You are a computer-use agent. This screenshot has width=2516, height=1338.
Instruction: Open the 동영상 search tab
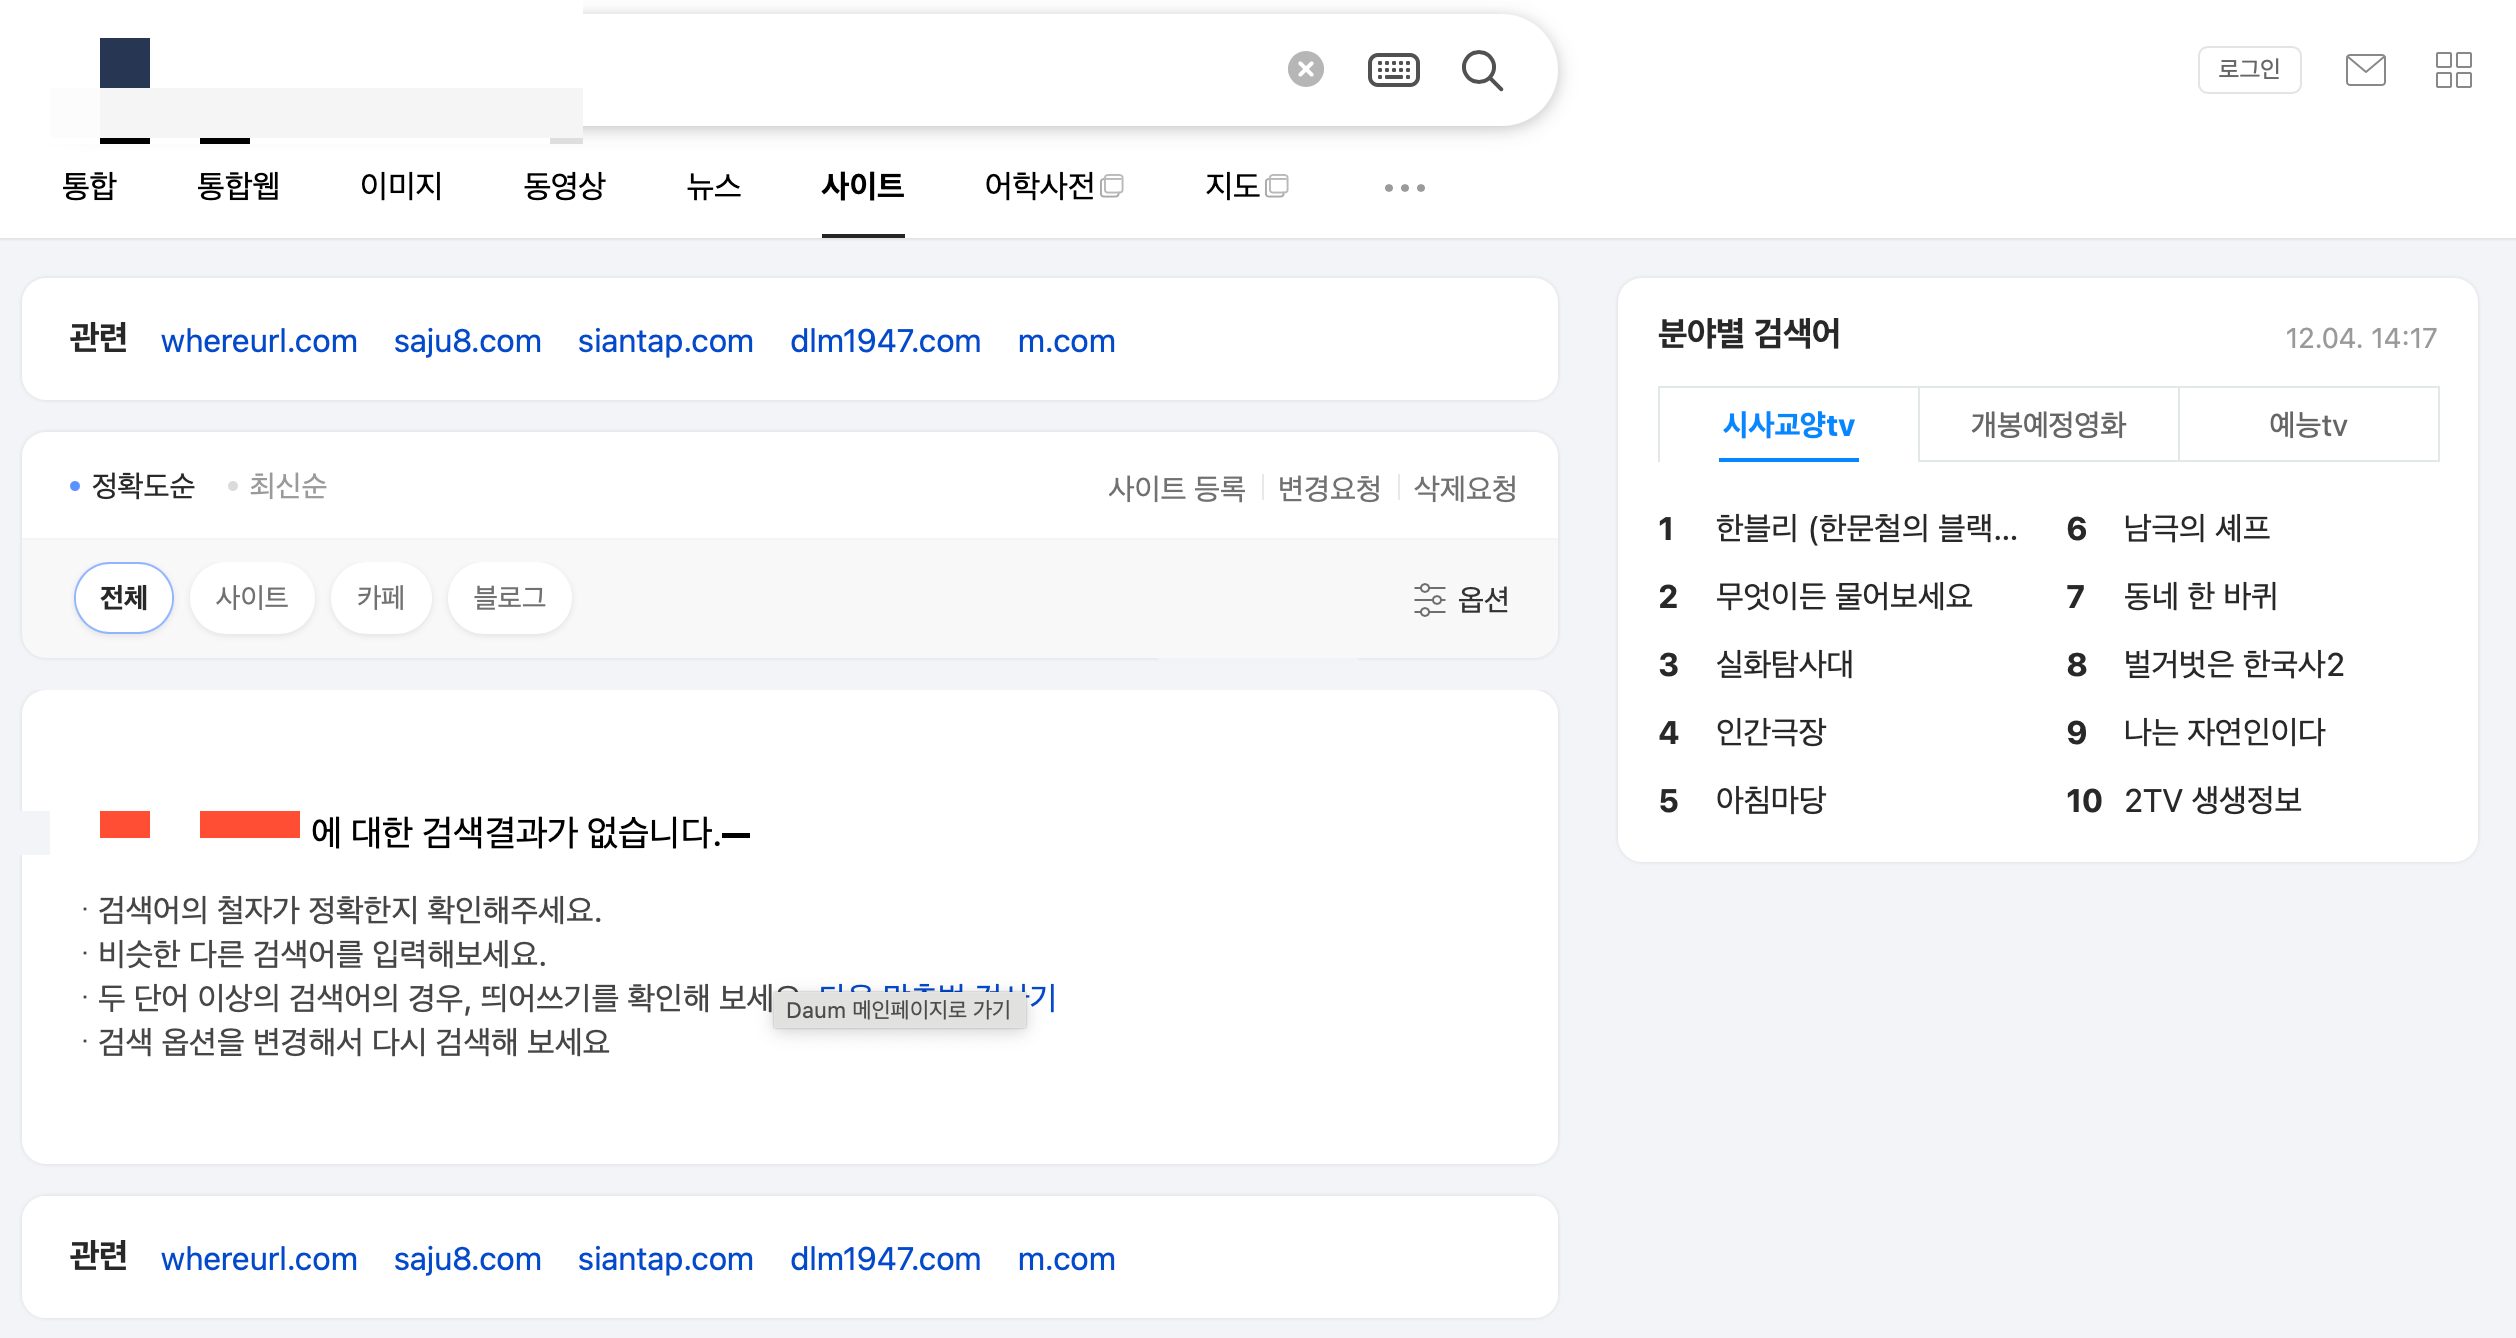[564, 186]
